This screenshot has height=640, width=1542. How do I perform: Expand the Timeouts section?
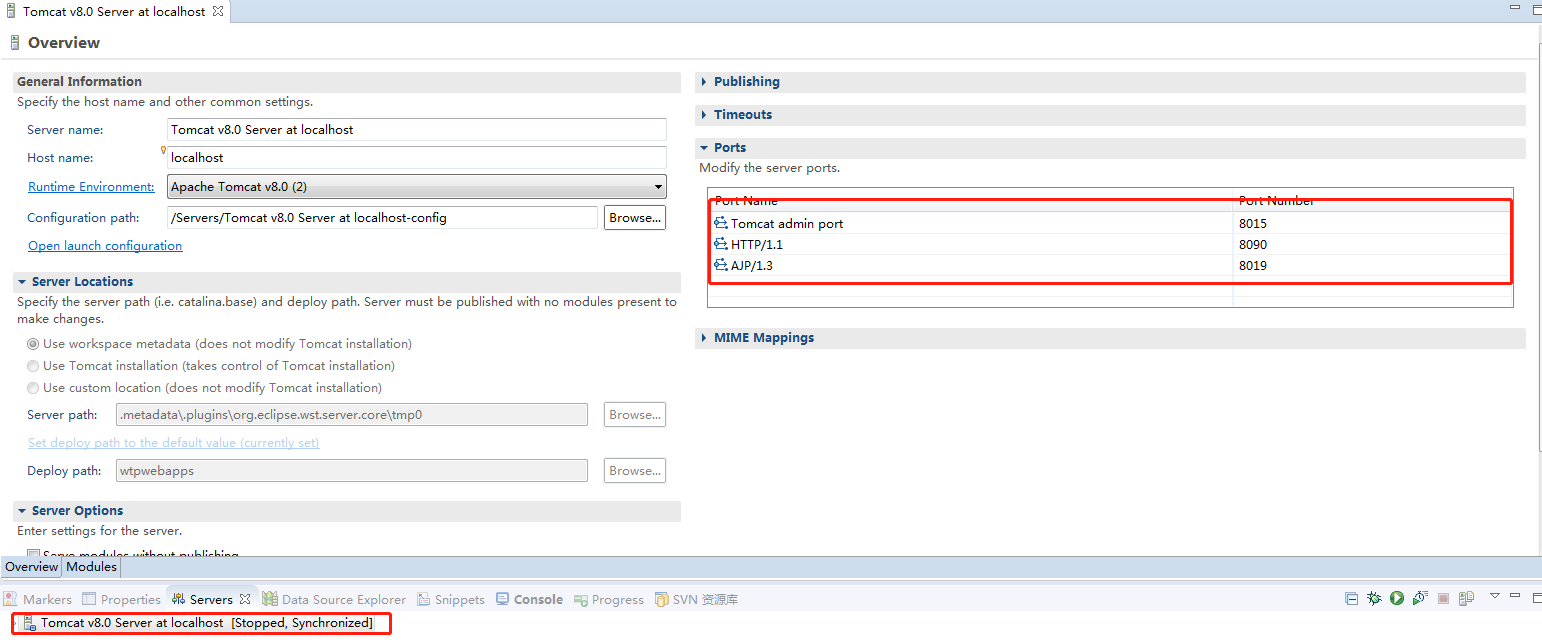pos(704,115)
